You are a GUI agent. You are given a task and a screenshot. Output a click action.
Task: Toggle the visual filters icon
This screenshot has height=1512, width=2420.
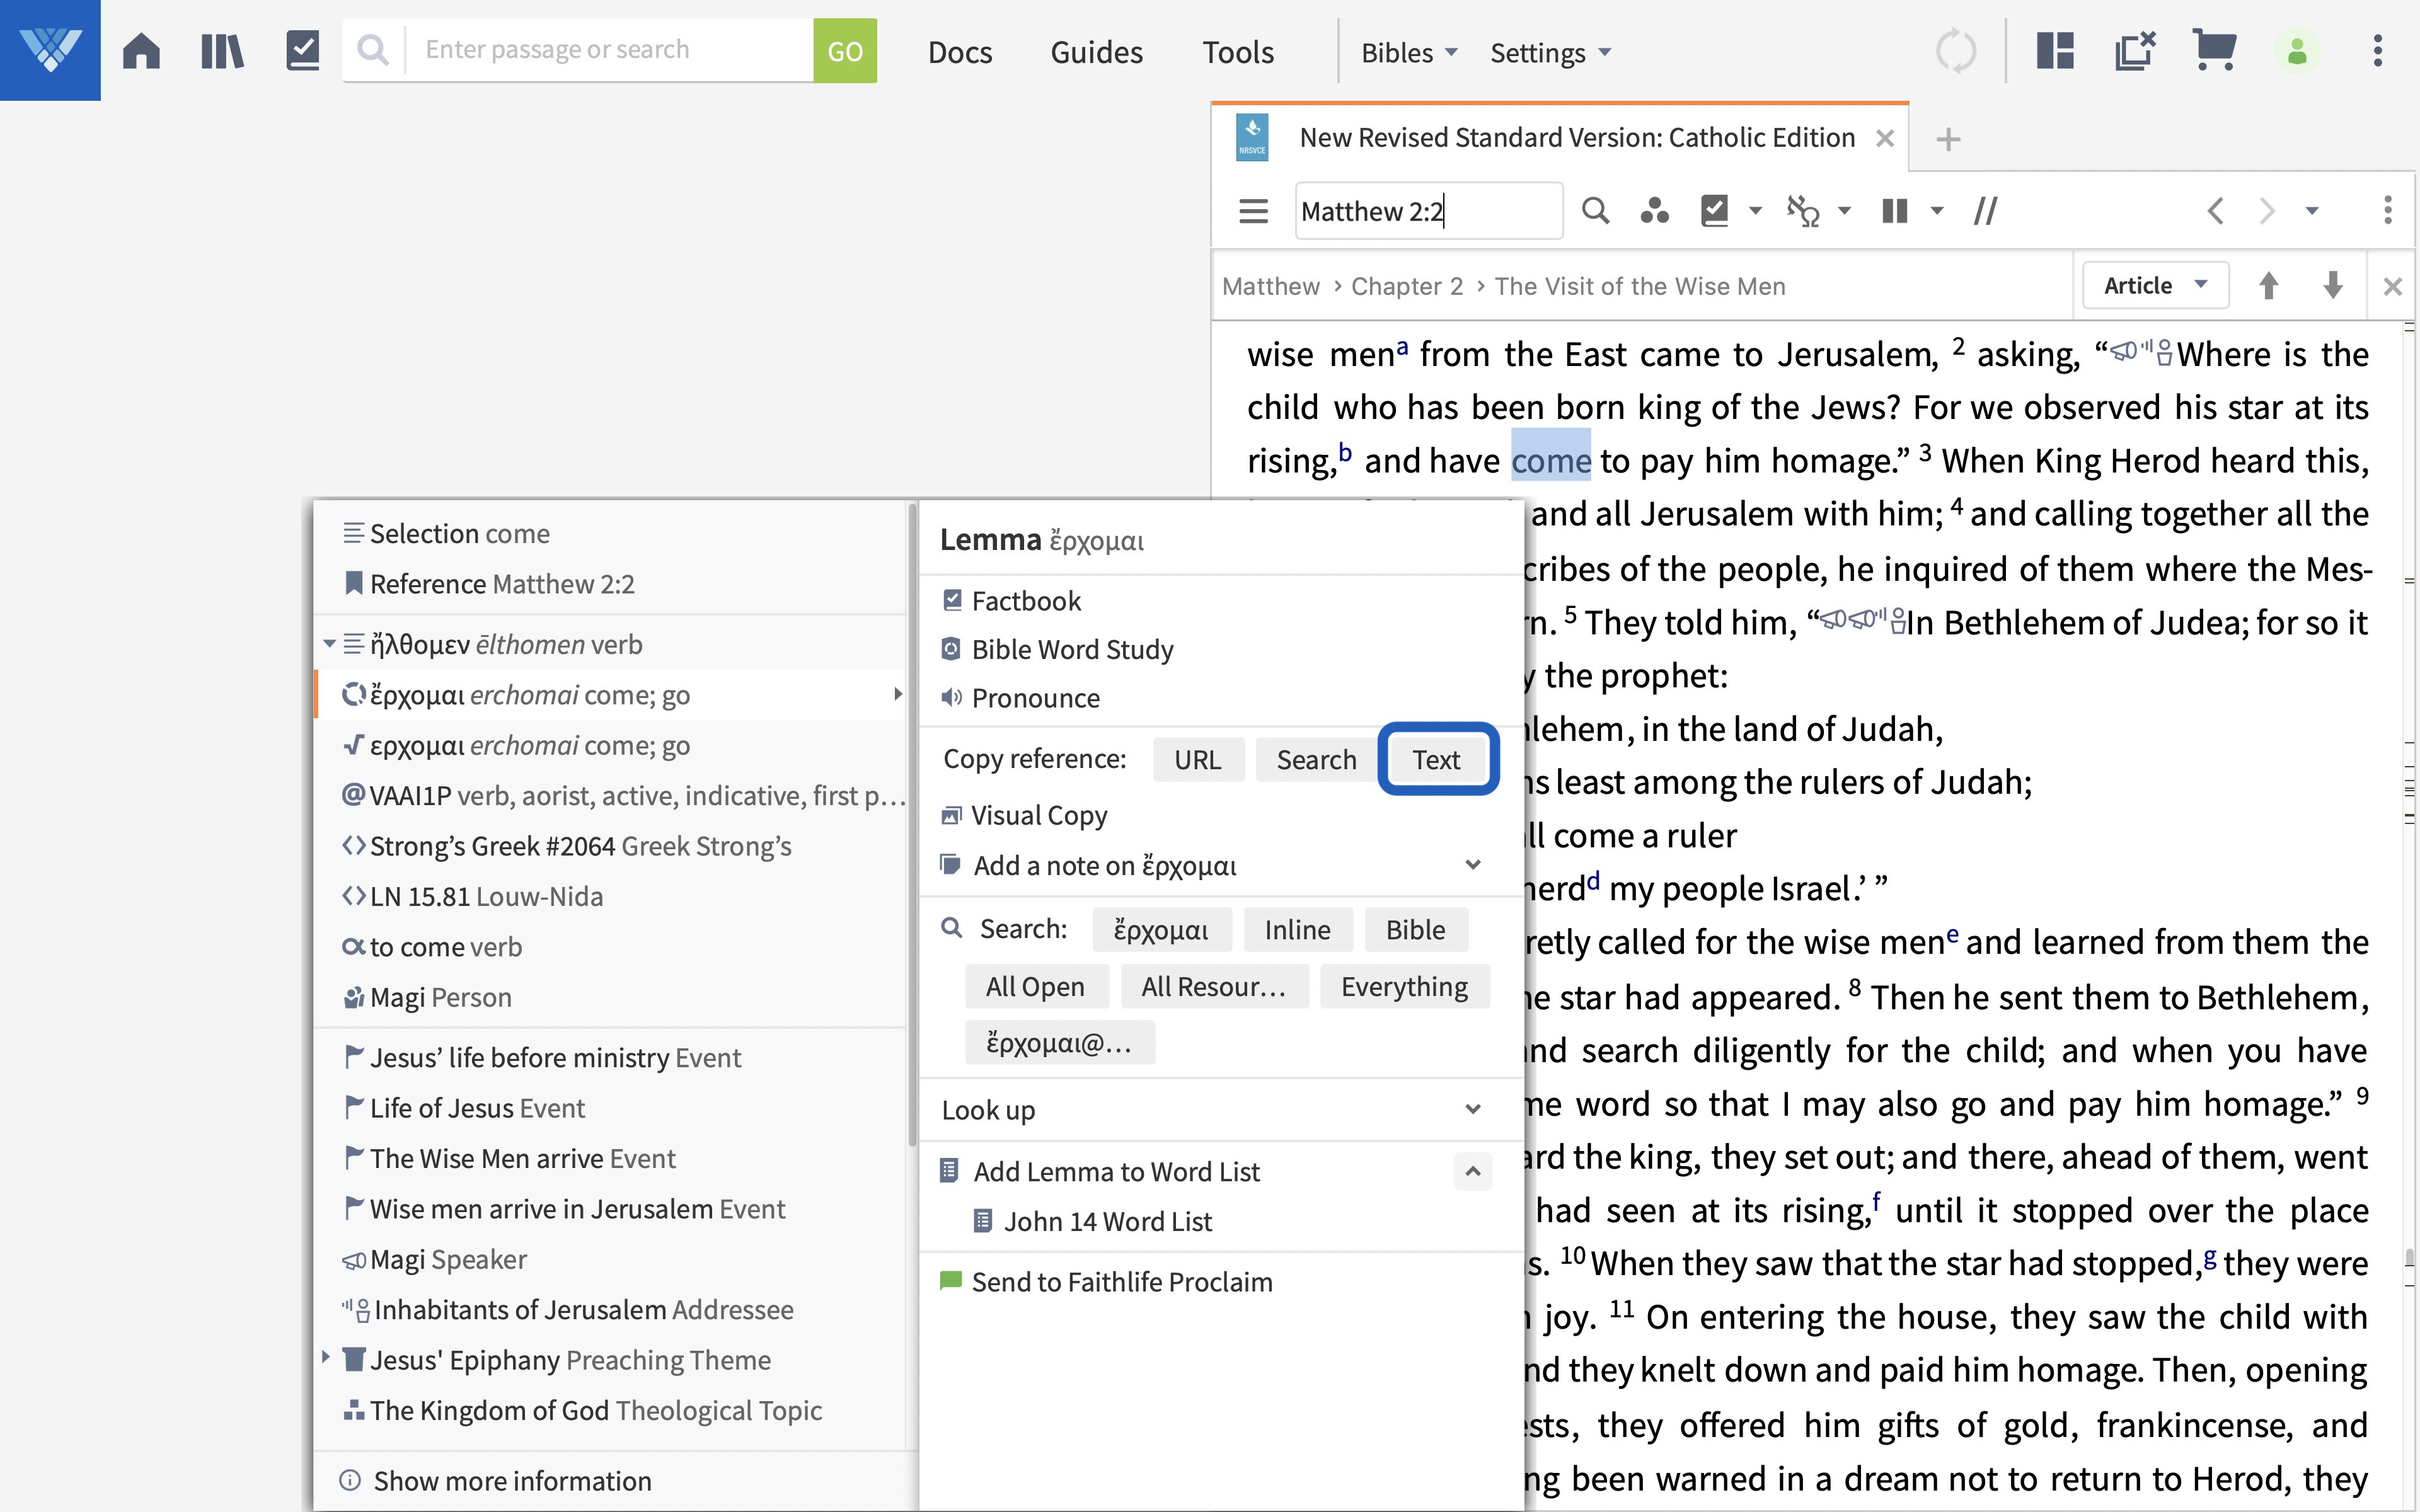coord(1654,211)
